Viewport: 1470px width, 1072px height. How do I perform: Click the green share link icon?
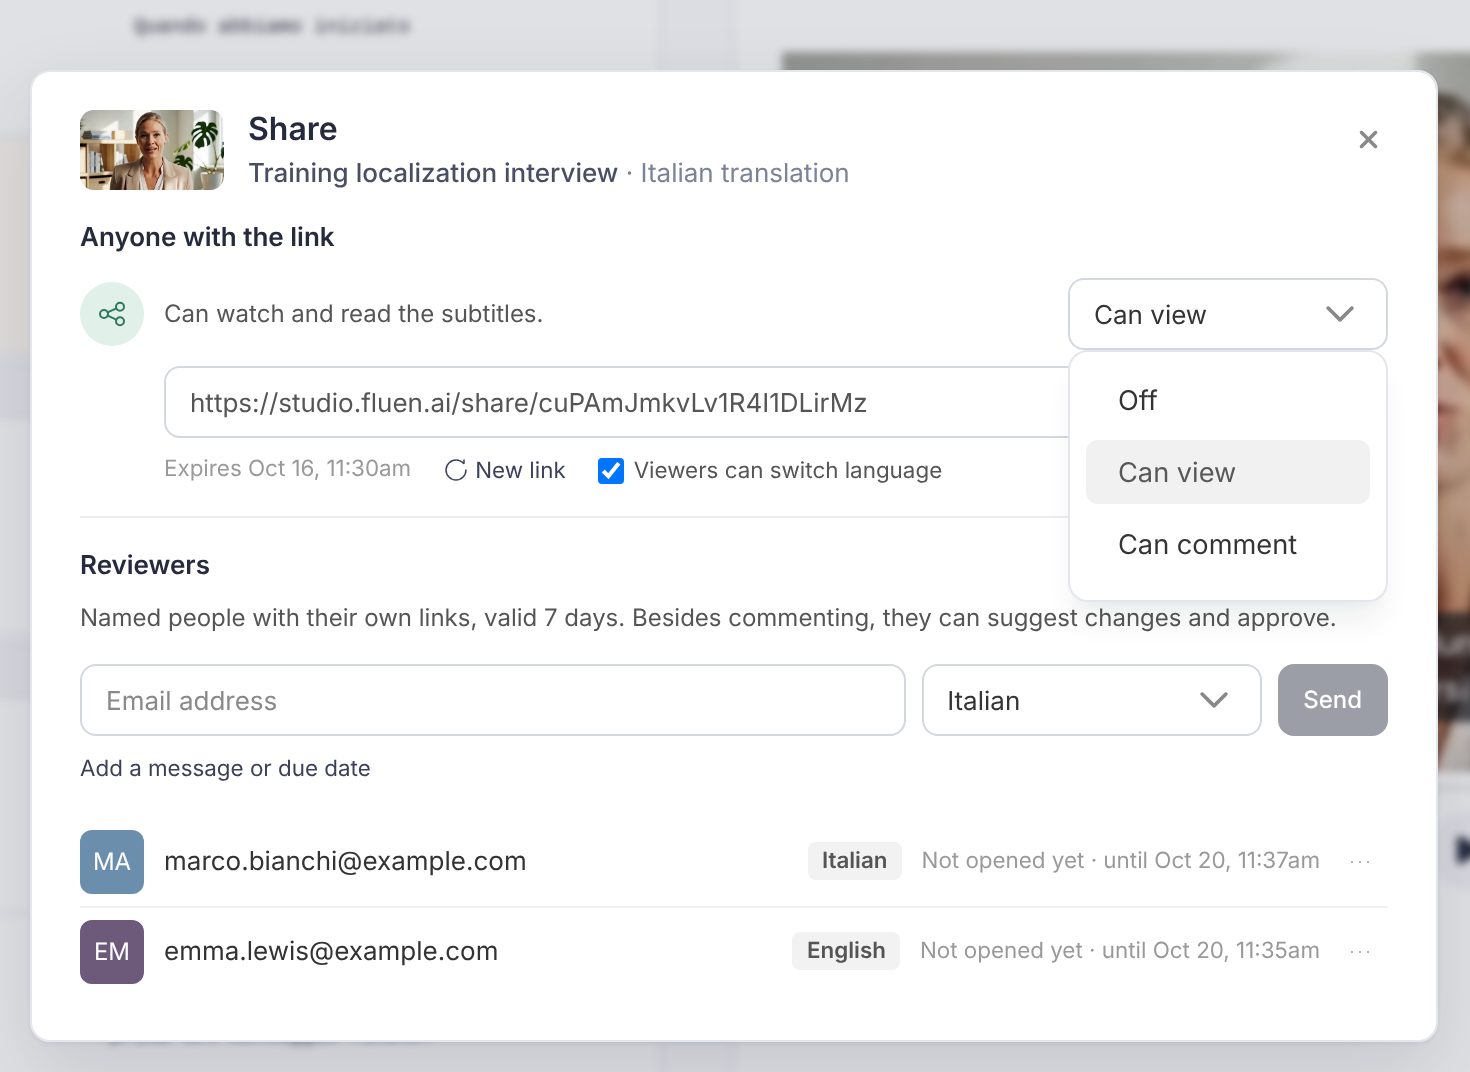[x=112, y=314]
